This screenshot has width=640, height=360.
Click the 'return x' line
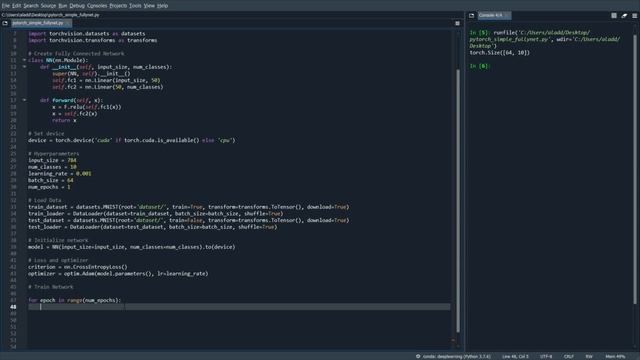point(64,120)
